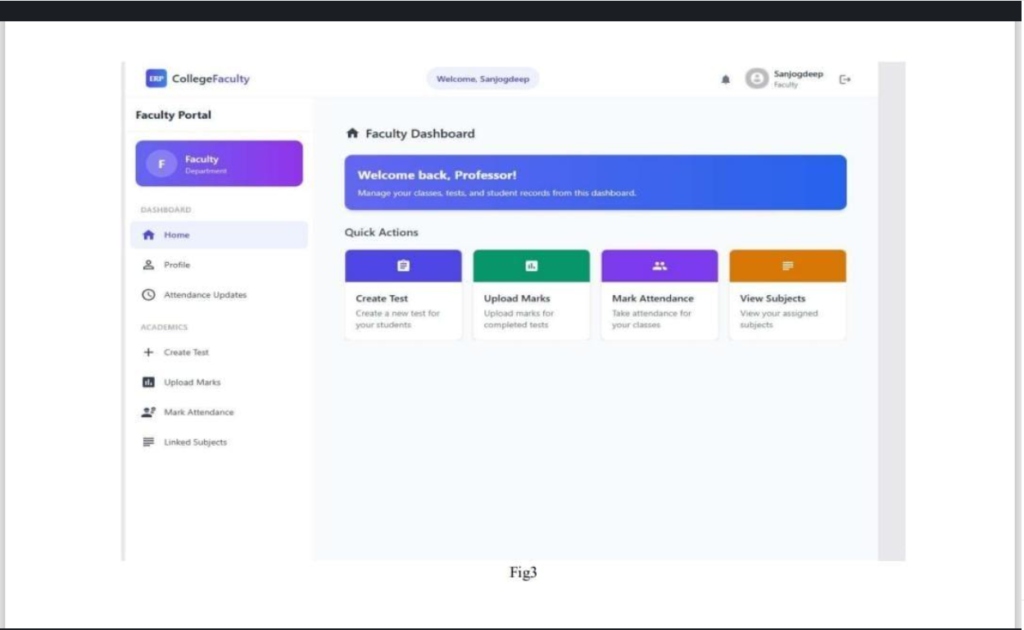The height and width of the screenshot is (630, 1024).
Task: Click the Welcome back, Professor banner
Action: [x=595, y=182]
